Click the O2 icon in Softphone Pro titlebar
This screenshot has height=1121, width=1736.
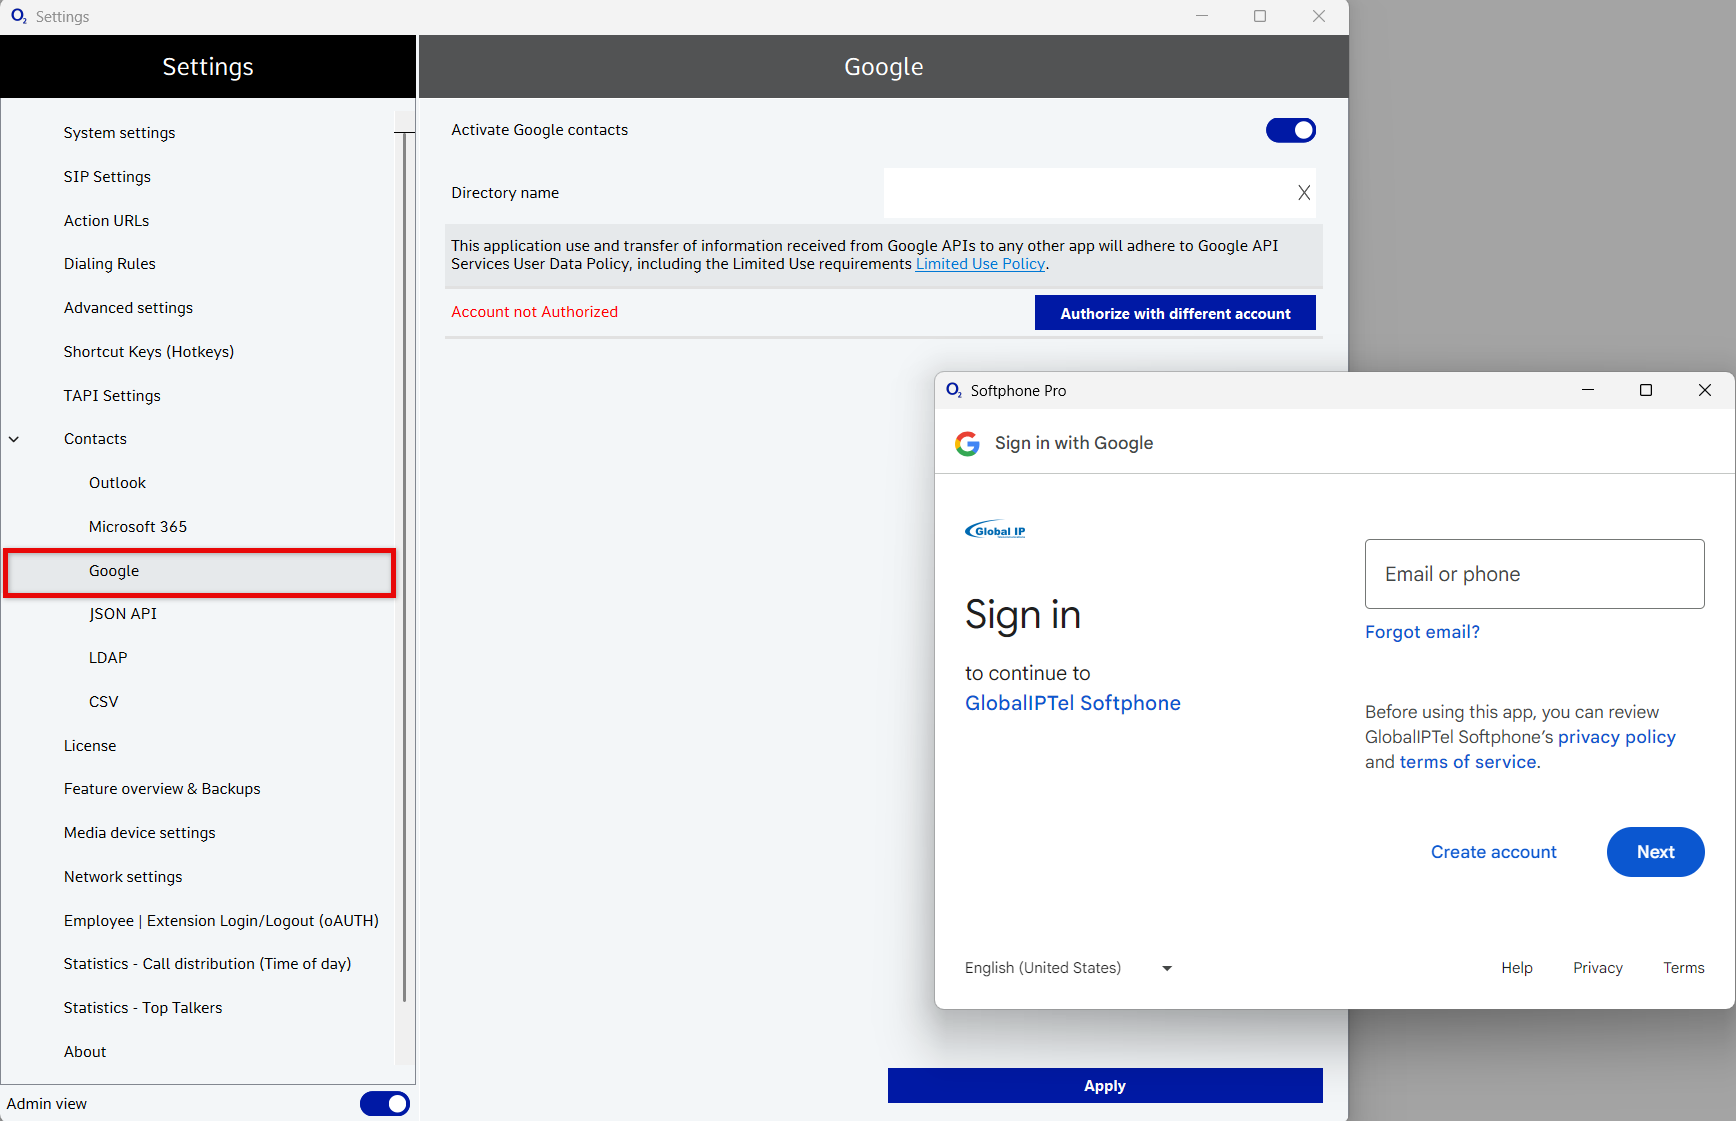(953, 390)
